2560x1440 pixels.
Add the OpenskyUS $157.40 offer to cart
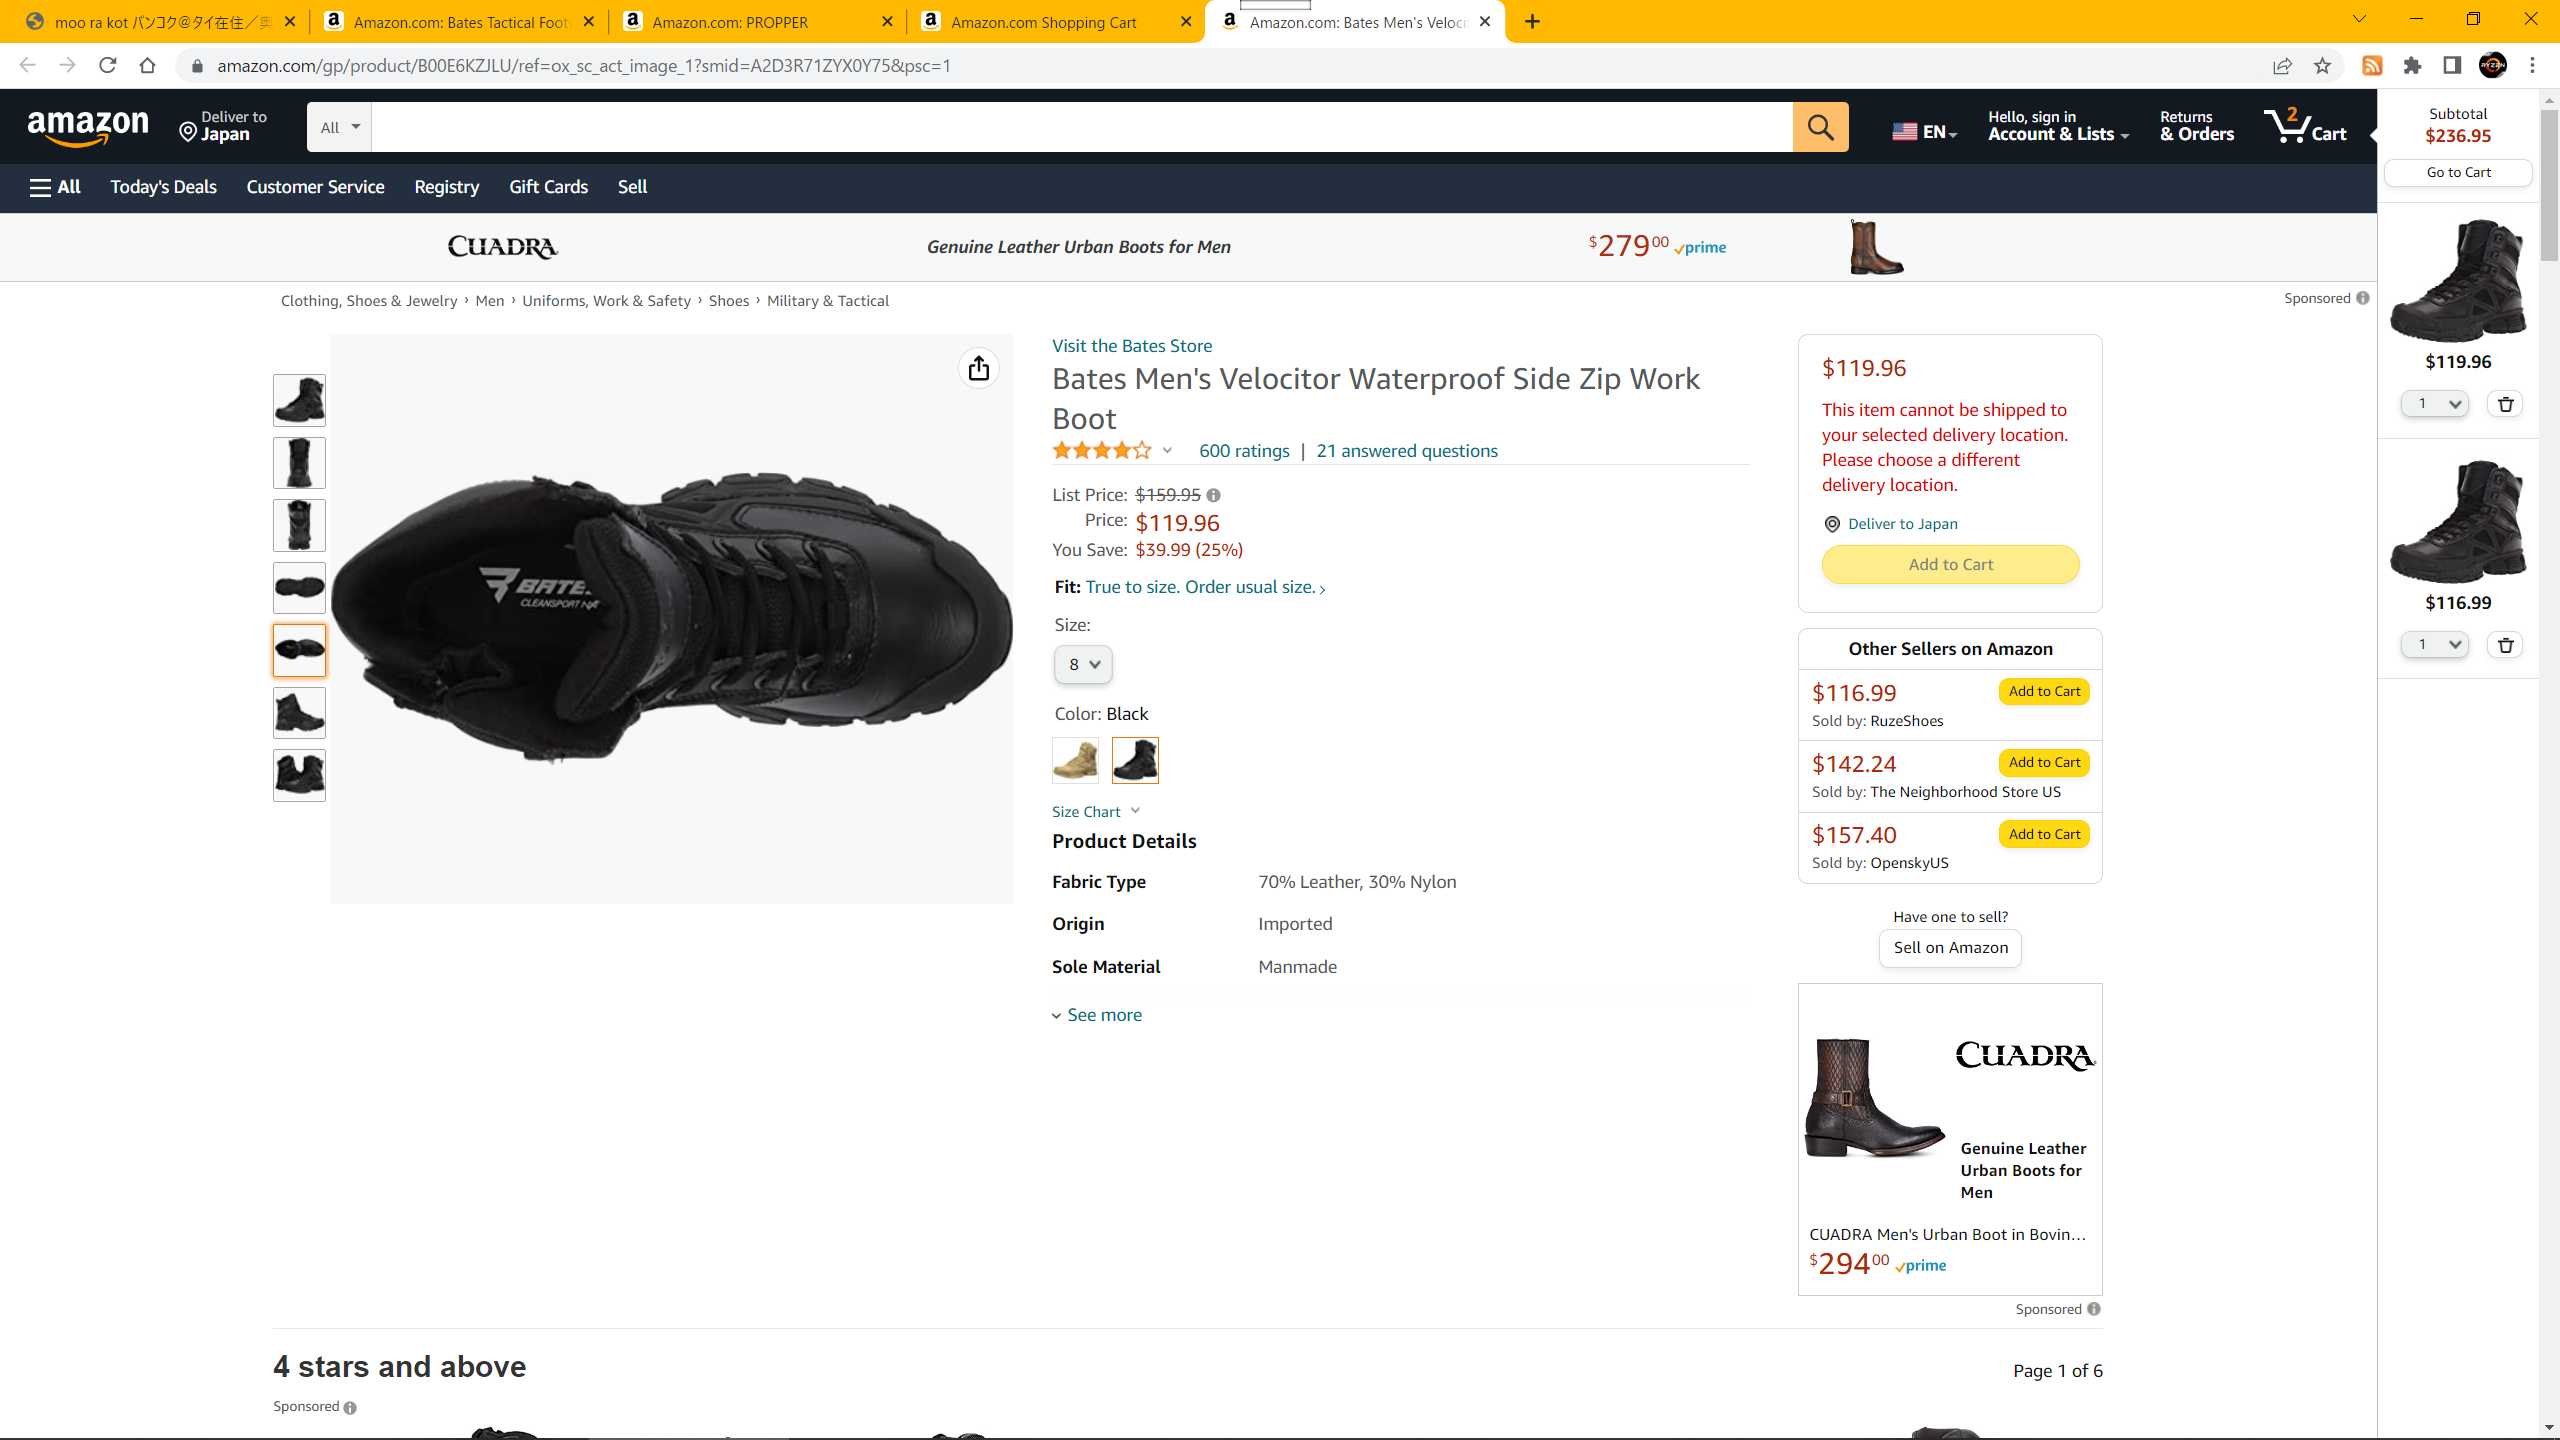(x=2044, y=835)
